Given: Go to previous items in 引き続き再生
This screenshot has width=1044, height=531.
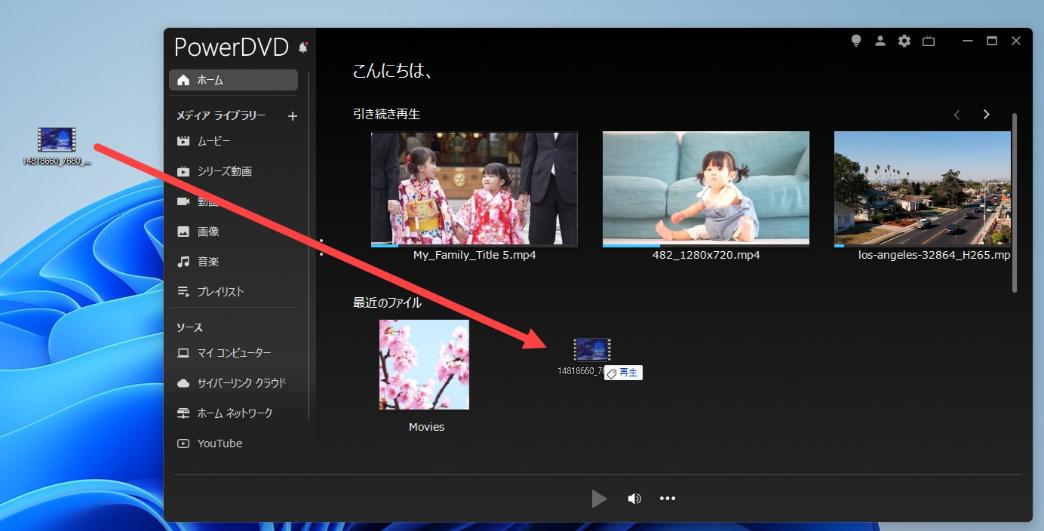Looking at the screenshot, I should pyautogui.click(x=957, y=114).
